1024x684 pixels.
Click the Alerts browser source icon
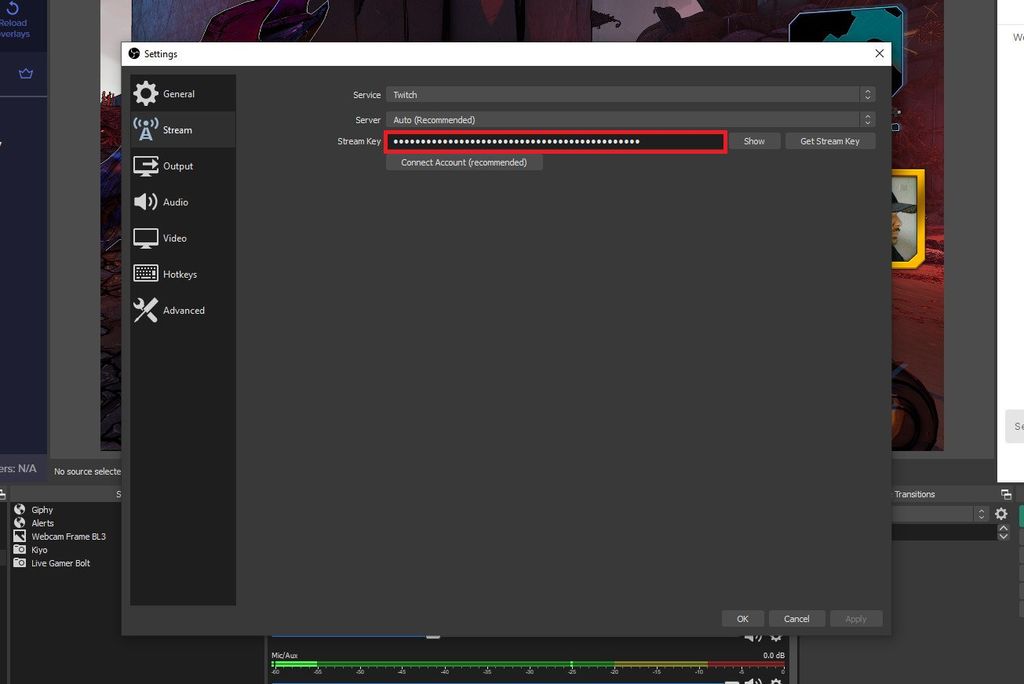[x=20, y=522]
